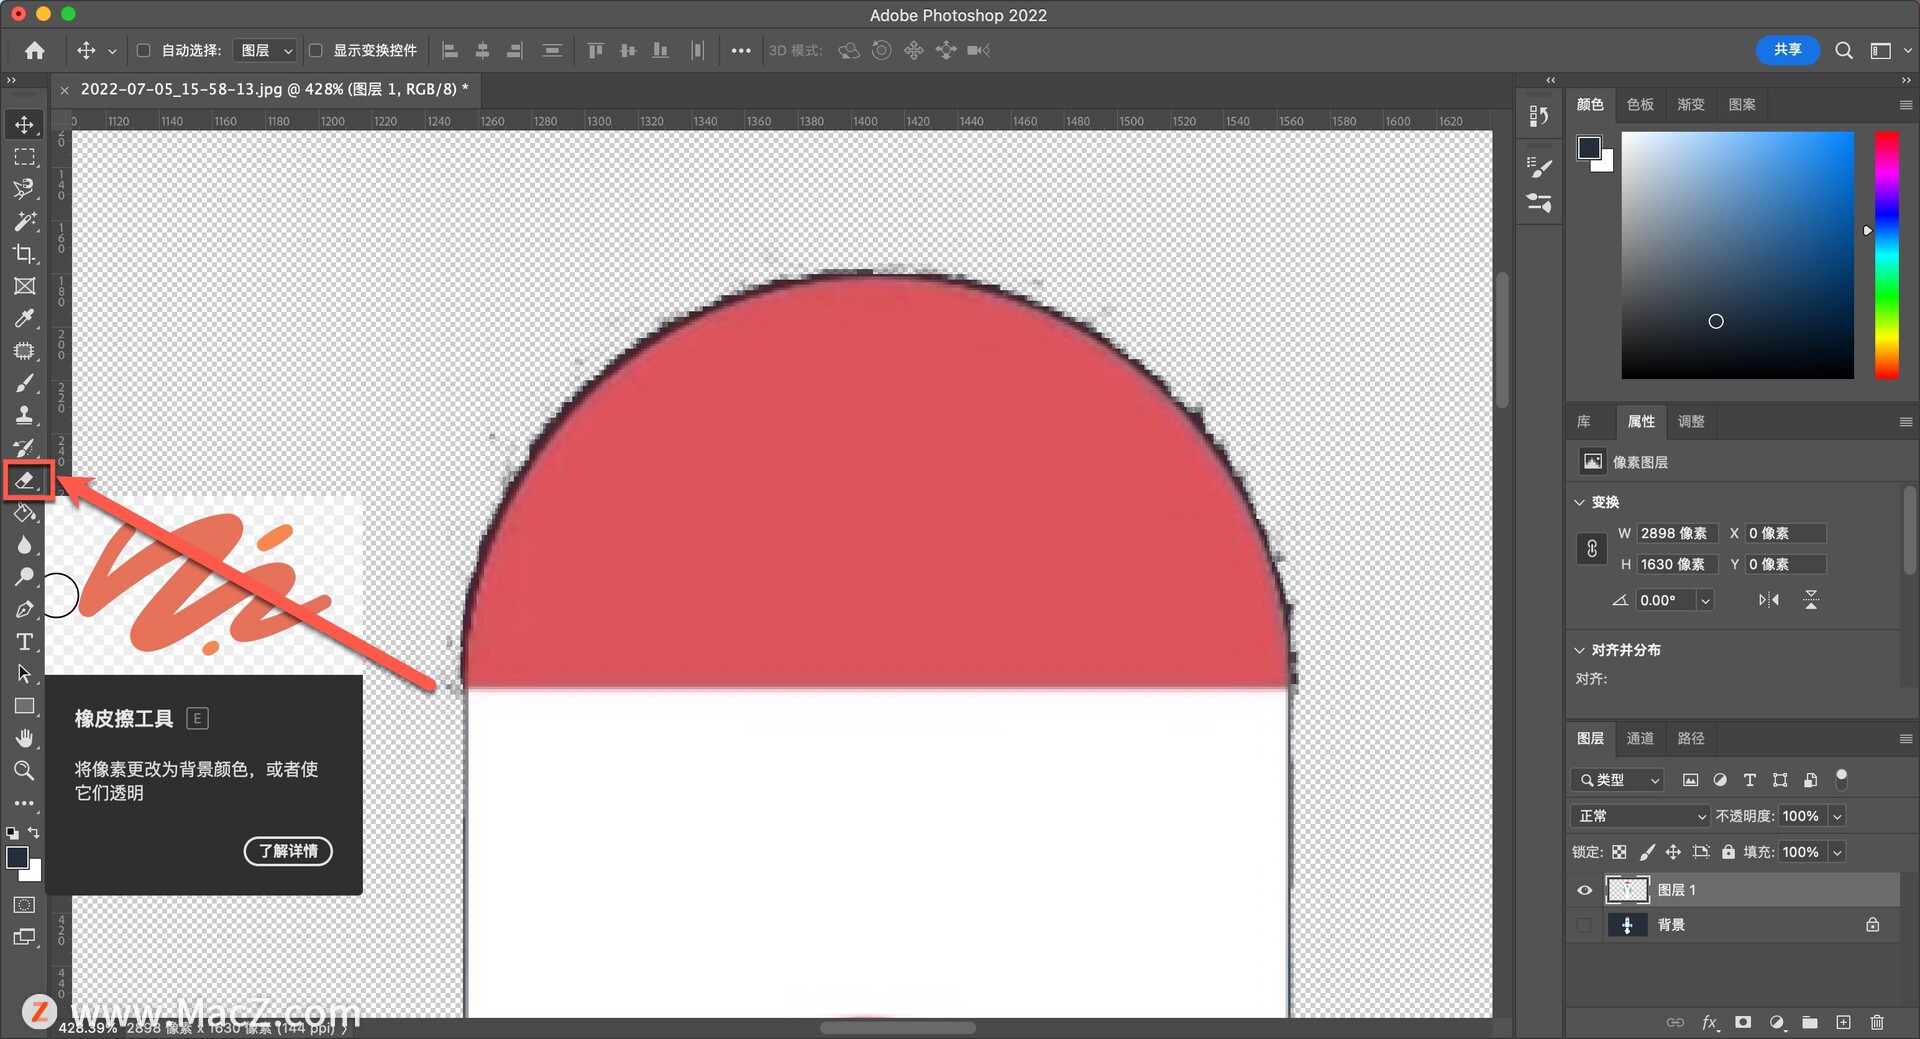This screenshot has width=1920, height=1039.
Task: Create a new layer group
Action: [1810, 1022]
